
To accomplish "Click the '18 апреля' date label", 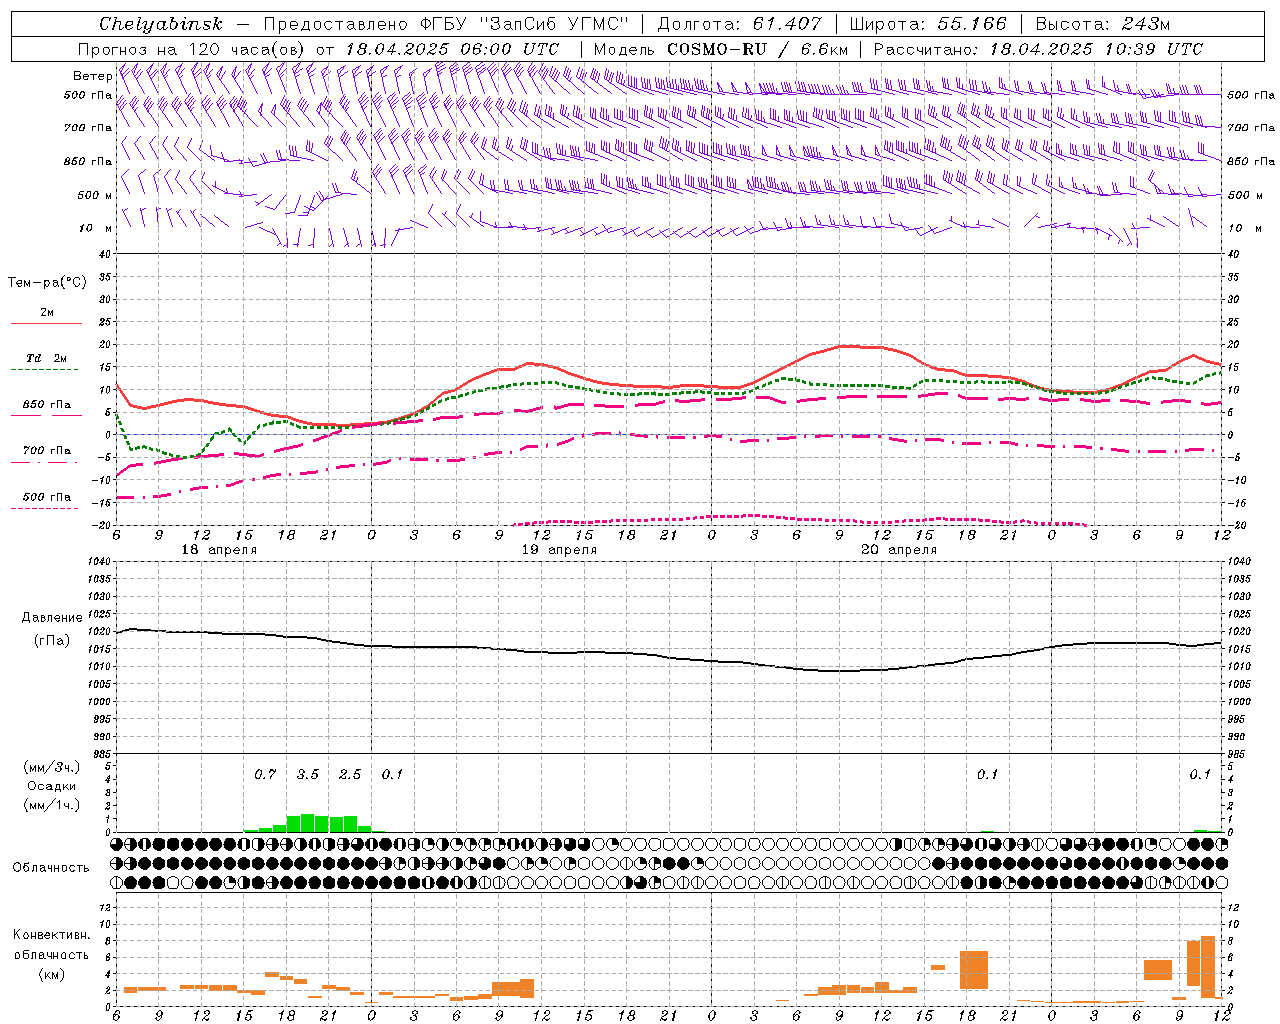I will click(218, 550).
